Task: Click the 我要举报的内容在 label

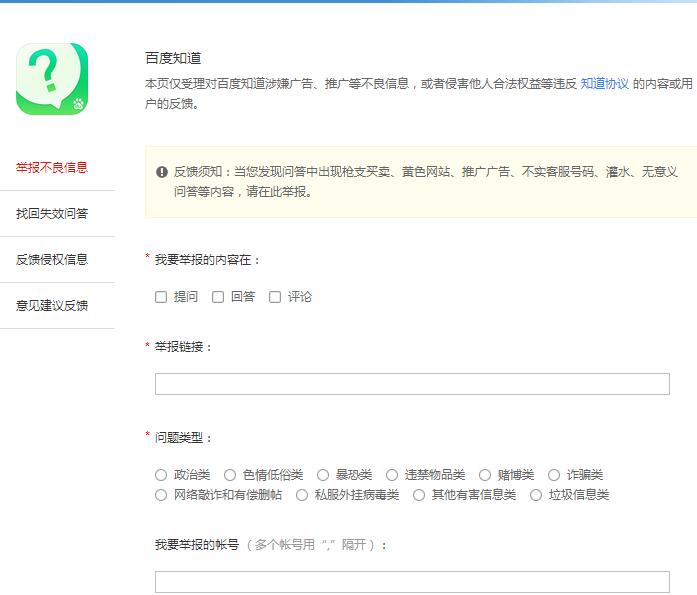Action: 207,260
